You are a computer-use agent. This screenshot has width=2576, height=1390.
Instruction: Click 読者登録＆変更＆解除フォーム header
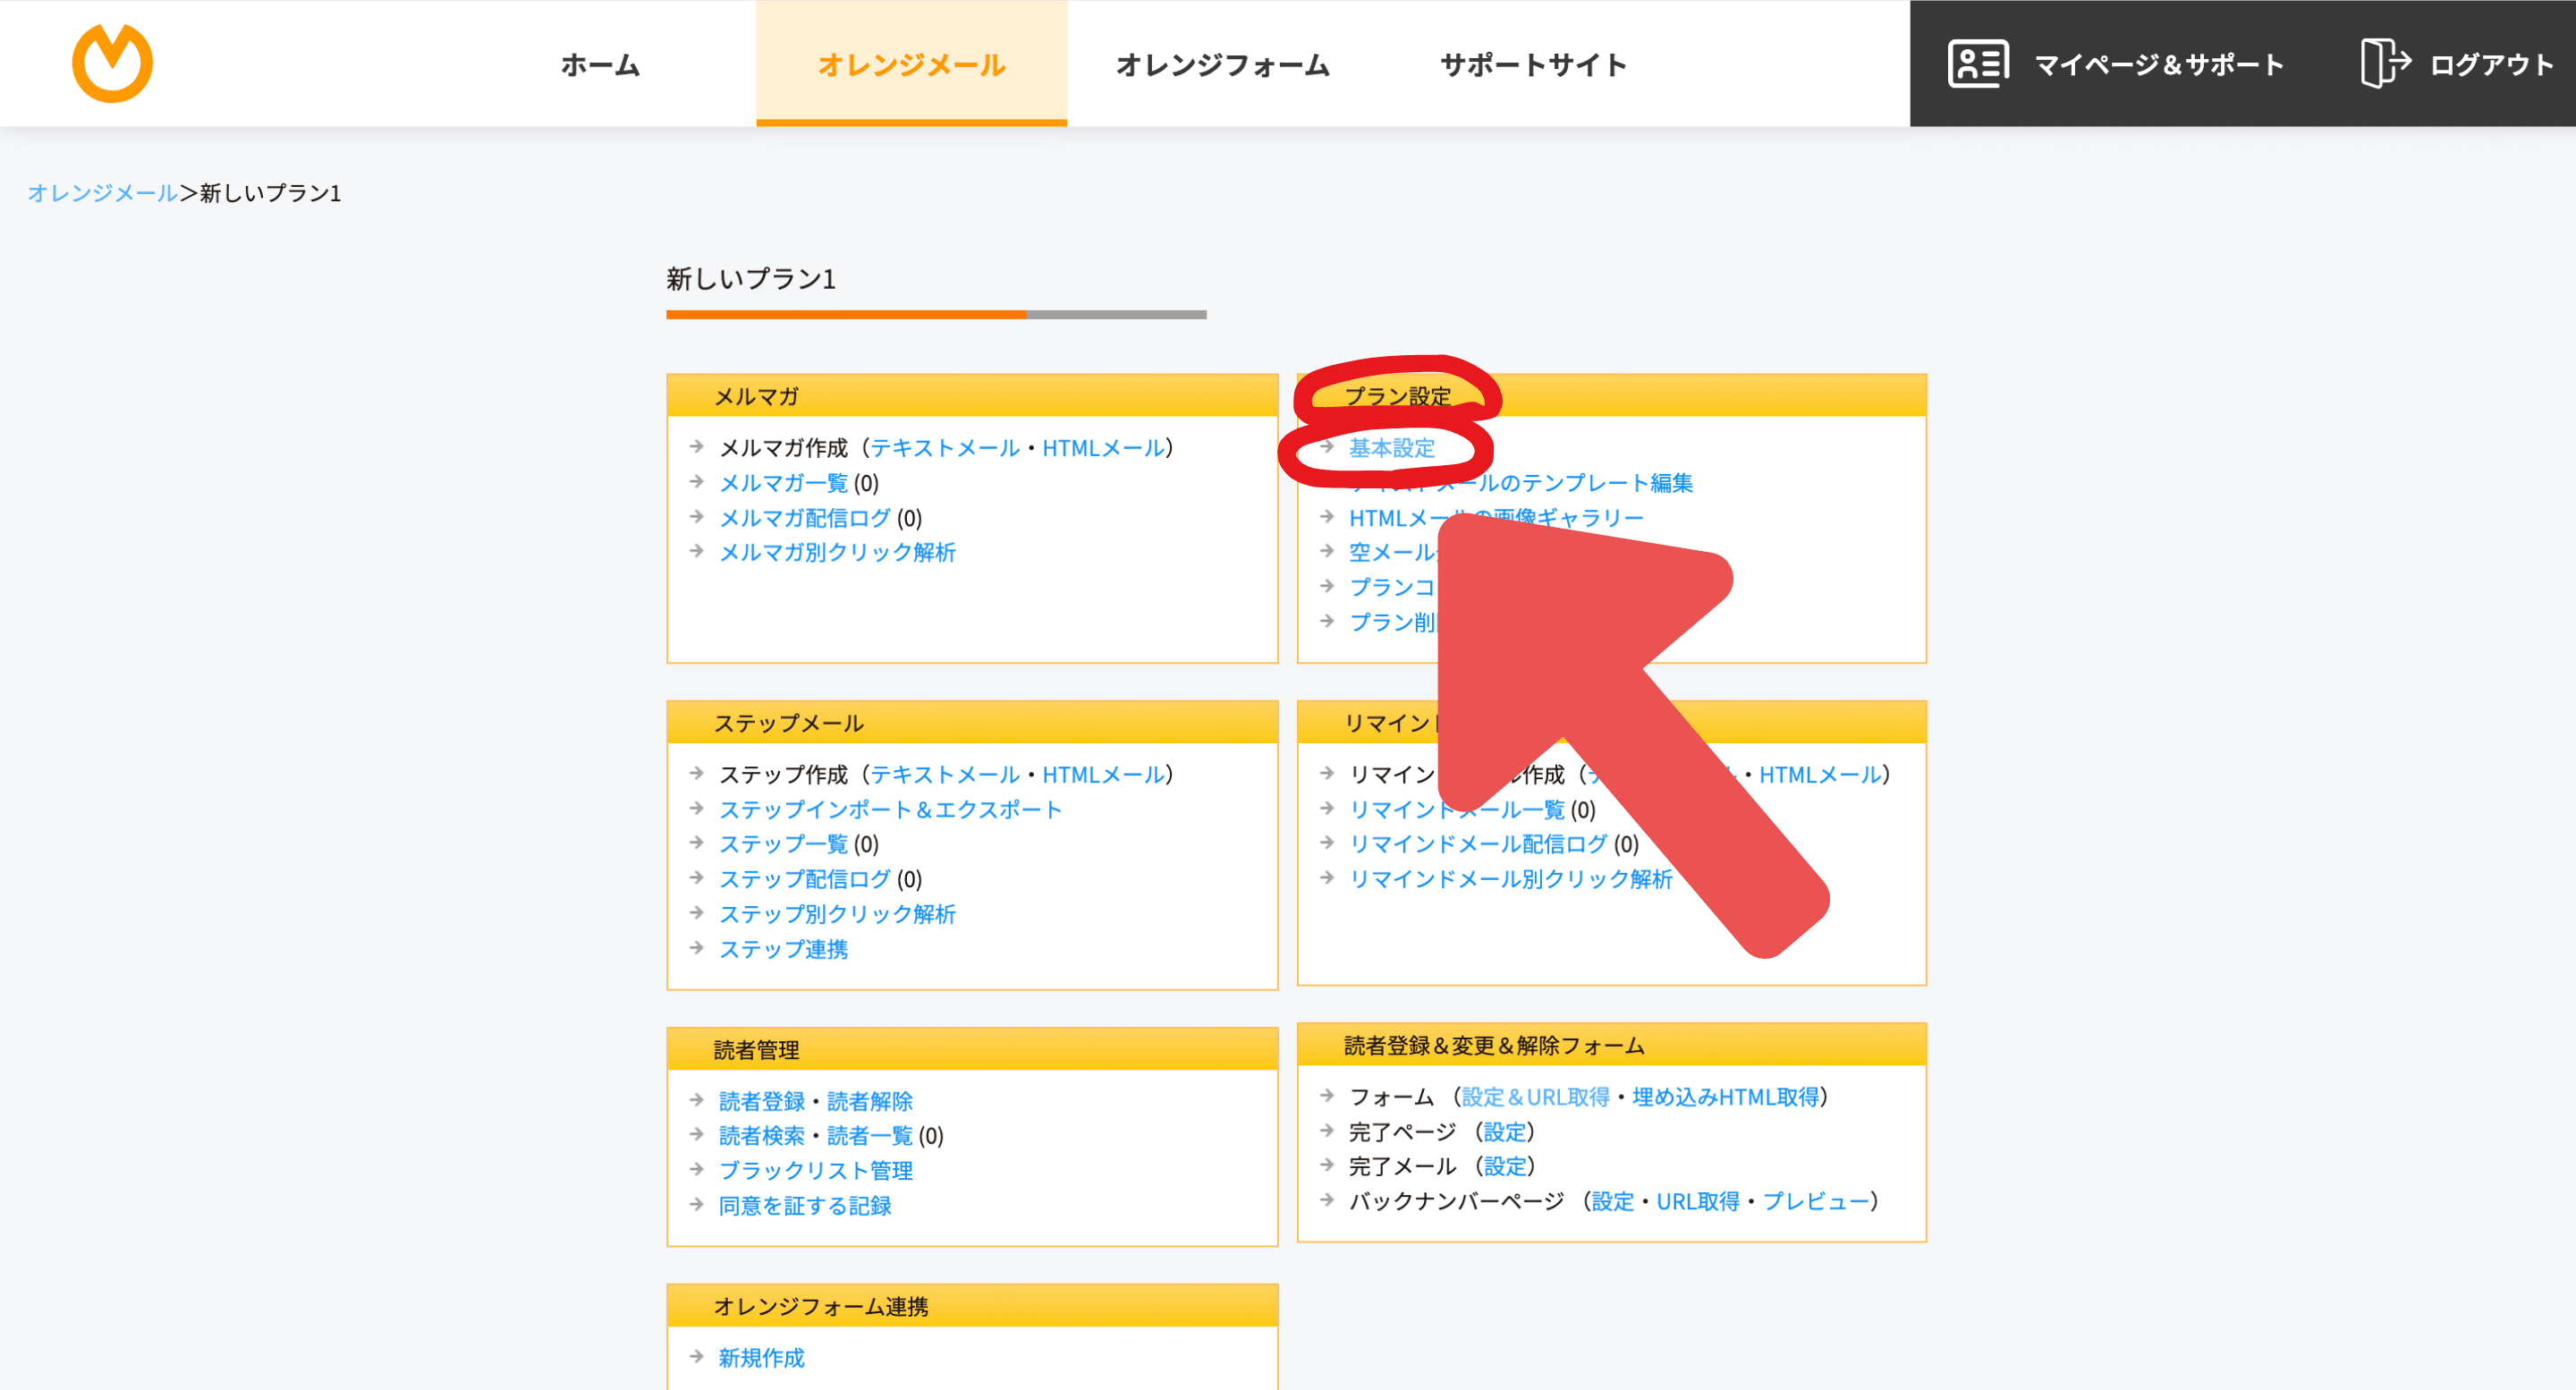tap(1611, 1045)
